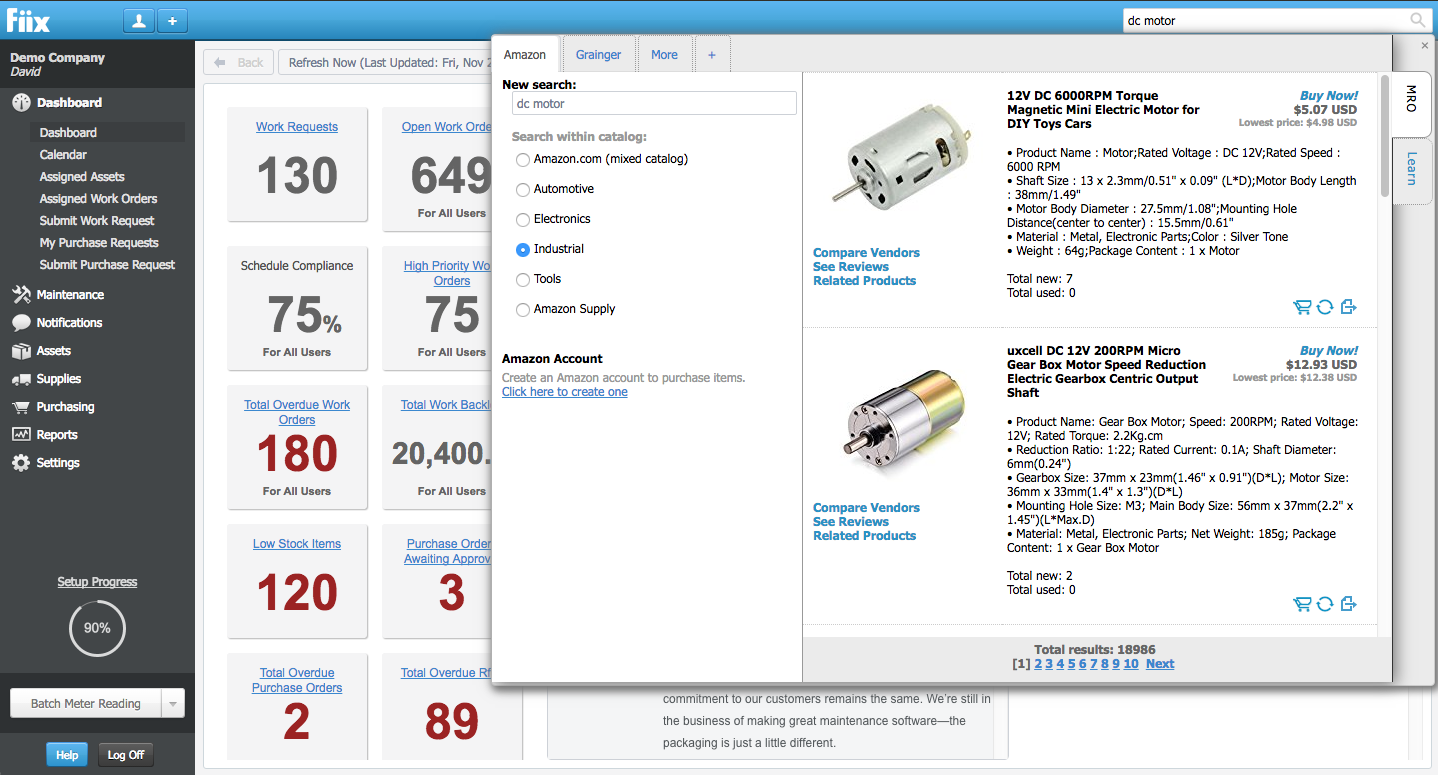The height and width of the screenshot is (775, 1438).
Task: Click the New search input field
Action: click(655, 103)
